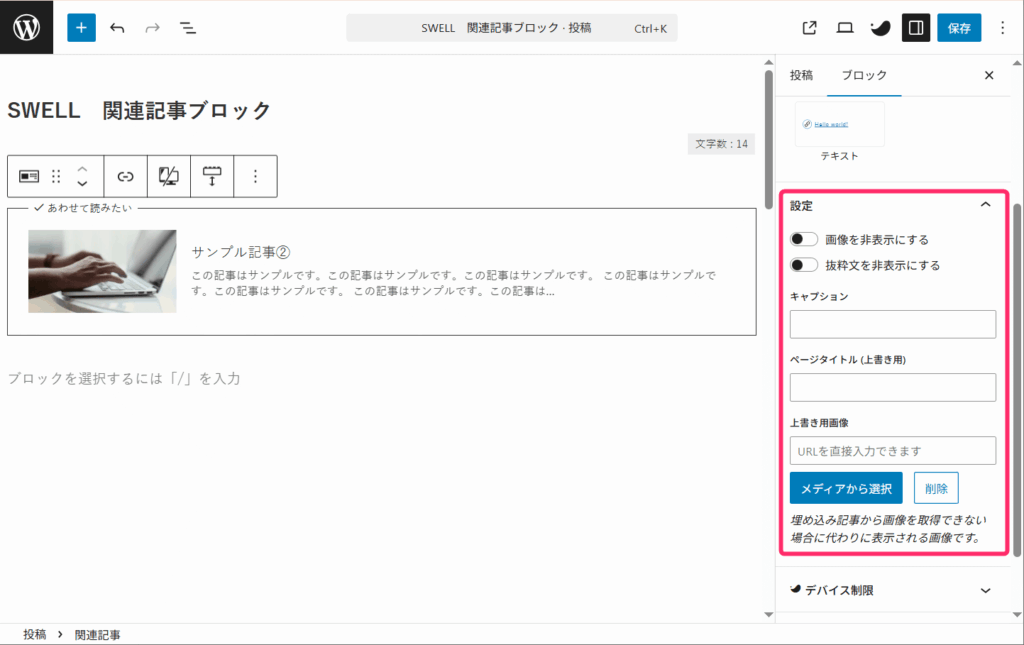Click the sidebar vertical scrollbar

point(1017,380)
